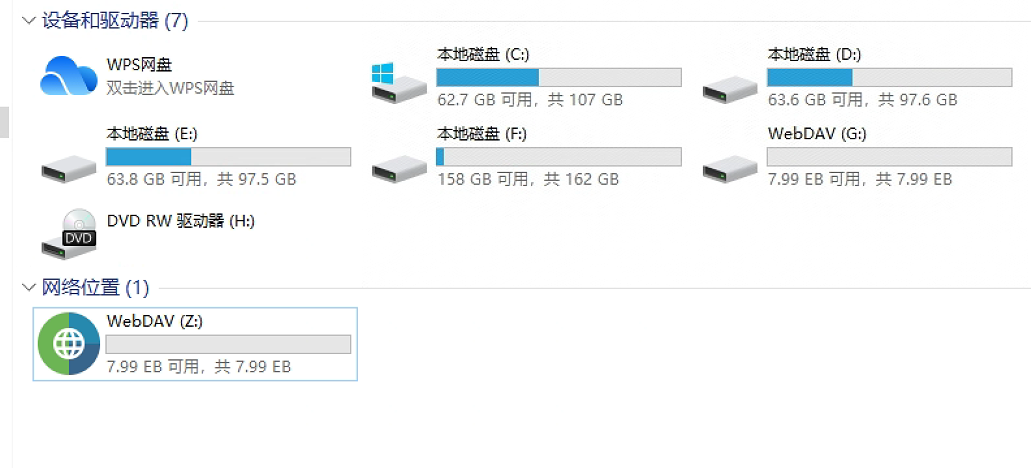Viewport: 1031px width, 468px height.
Task: Click the 双击进入WPS网盘 subtitle text
Action: pos(170,88)
